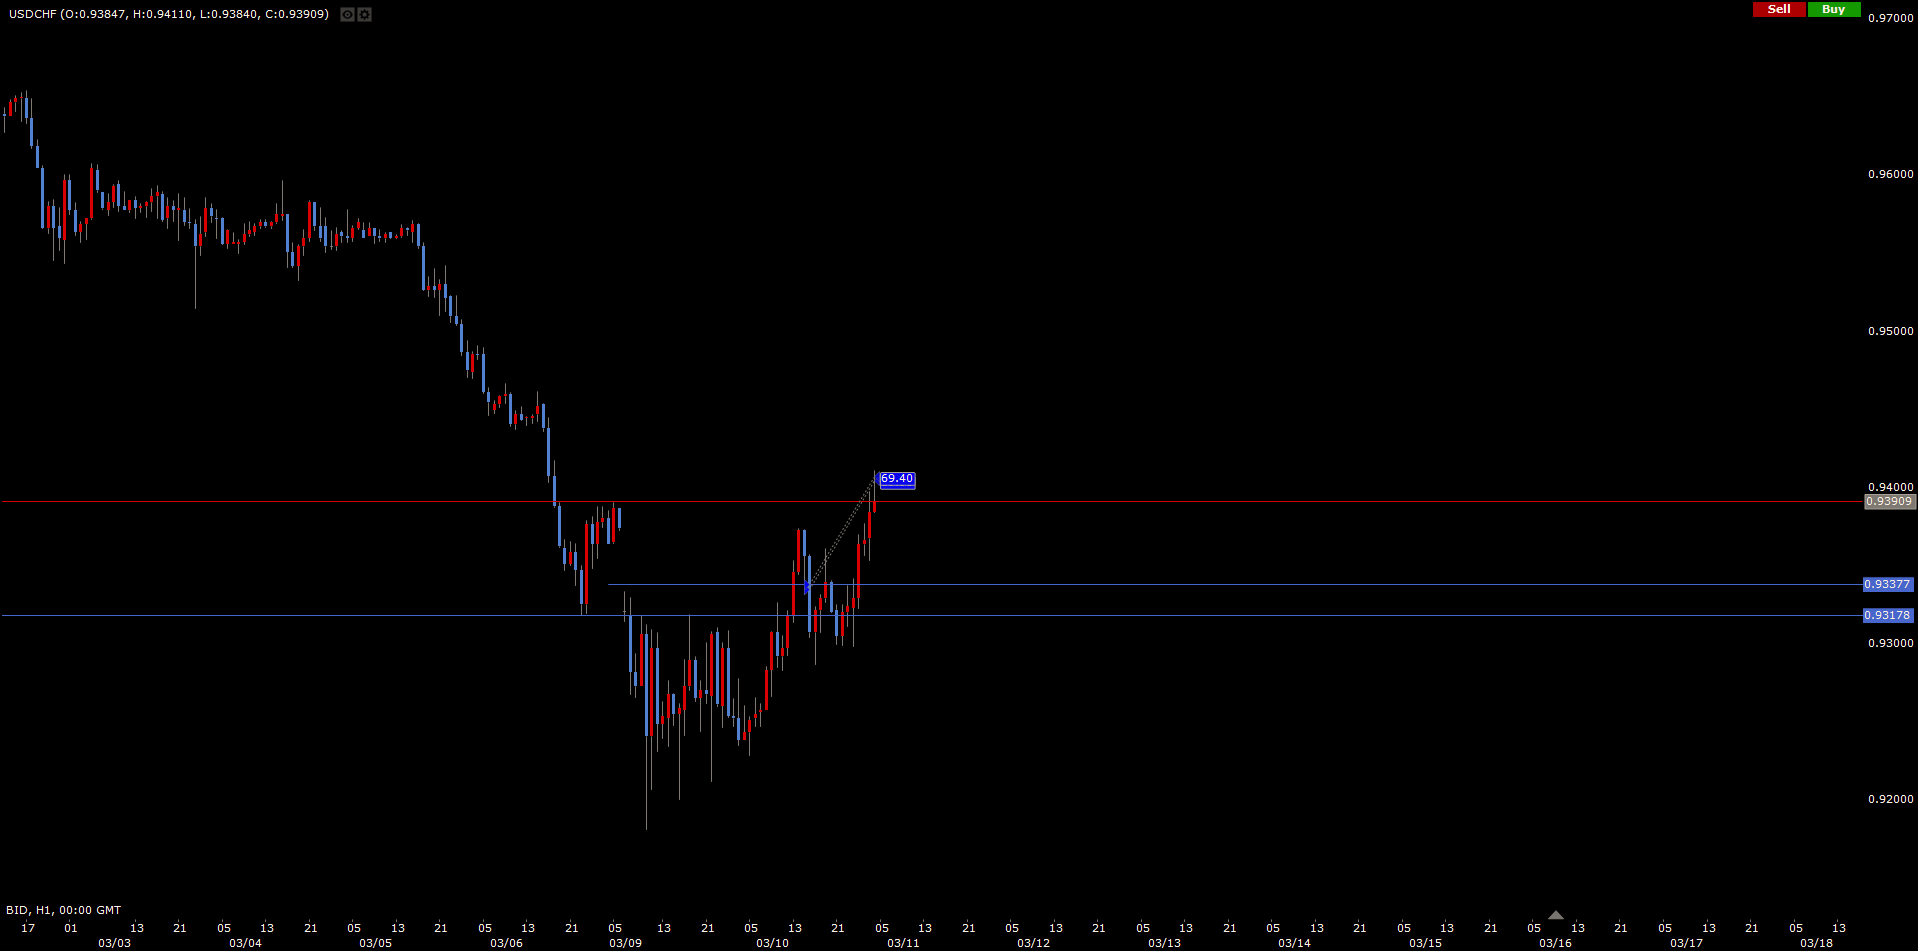Click the red Sell button
Image resolution: width=1918 pixels, height=951 pixels.
[1779, 9]
